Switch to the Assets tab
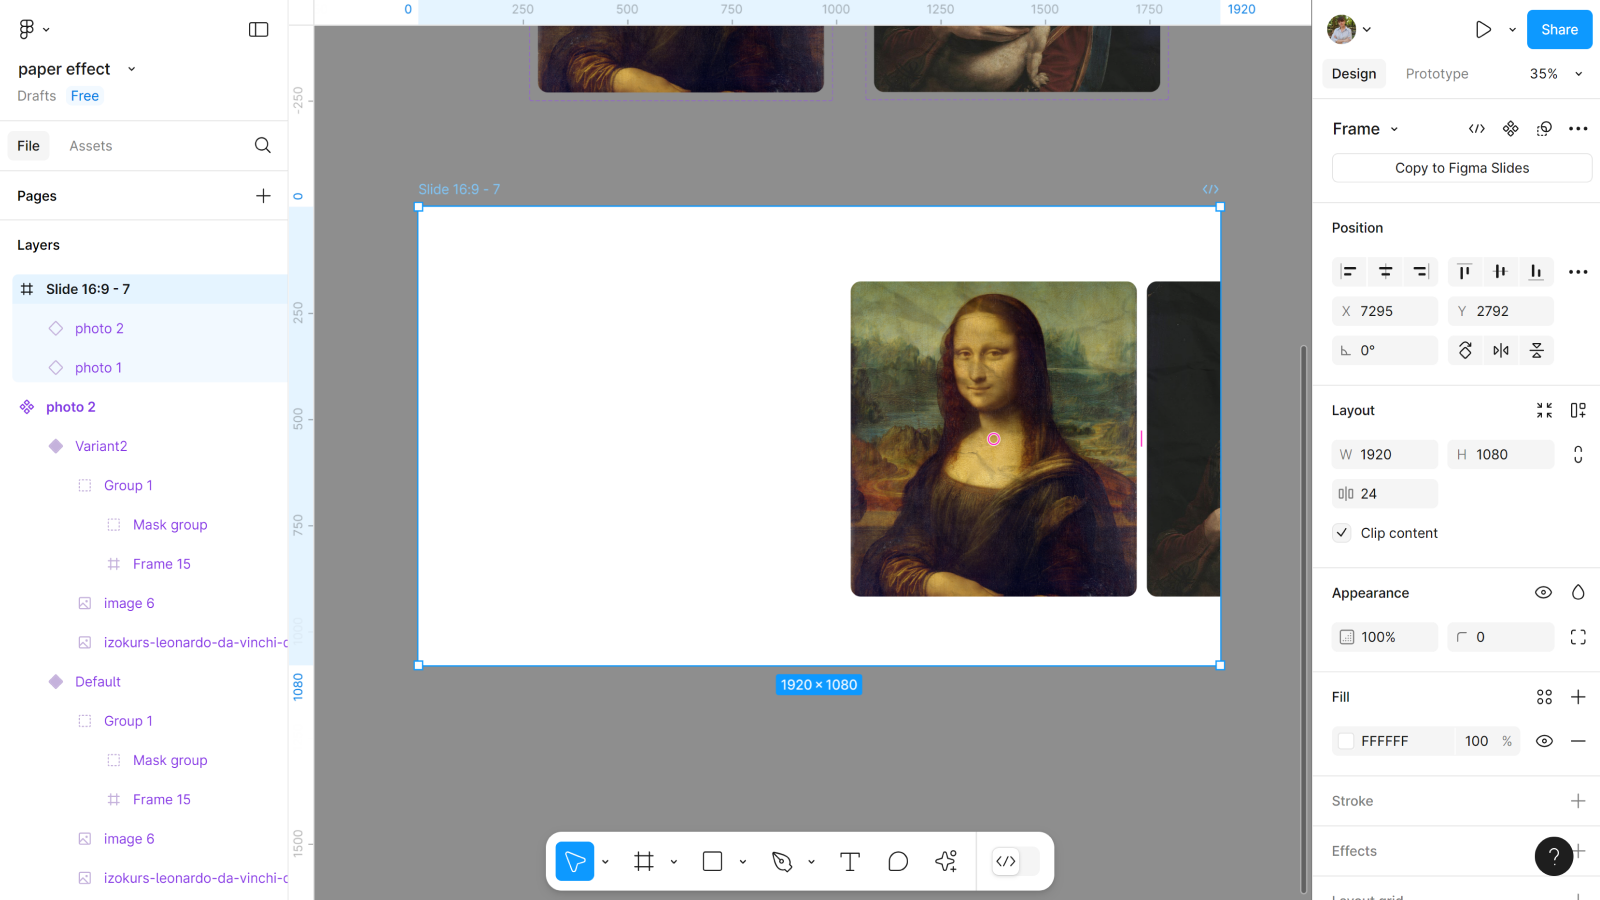1600x900 pixels. pyautogui.click(x=90, y=146)
